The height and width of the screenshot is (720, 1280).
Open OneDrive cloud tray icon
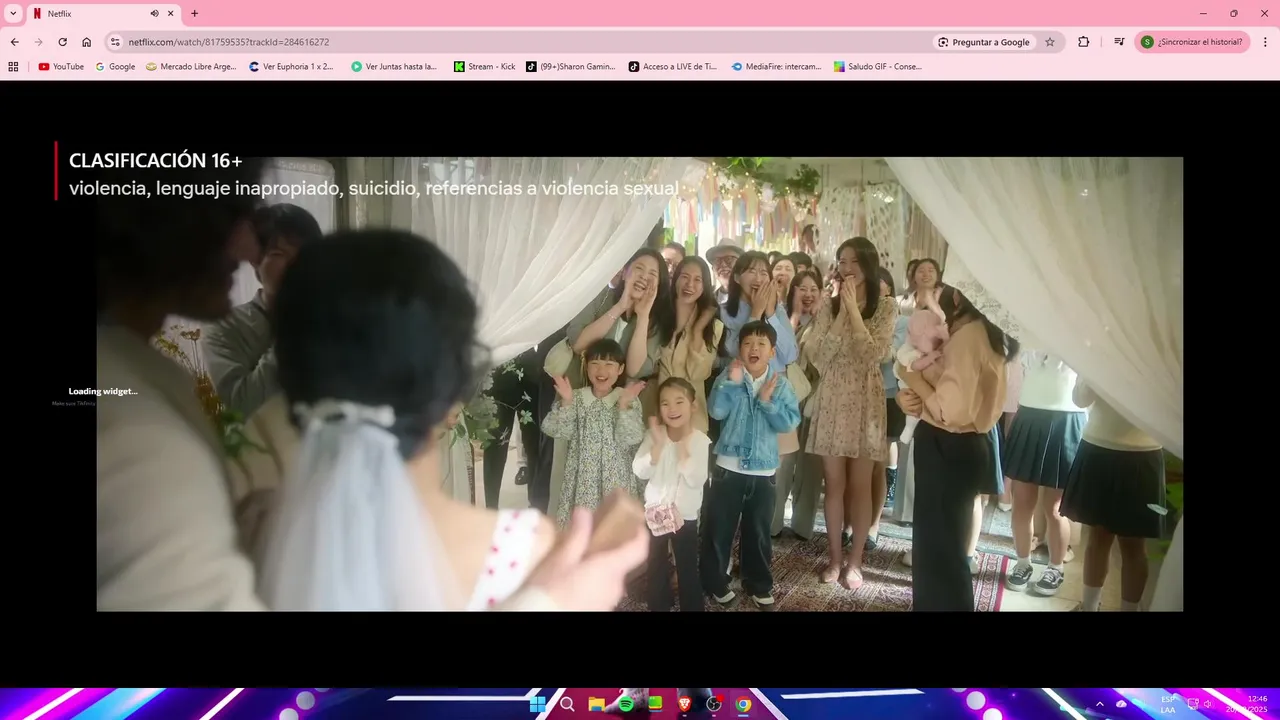[x=1121, y=704]
